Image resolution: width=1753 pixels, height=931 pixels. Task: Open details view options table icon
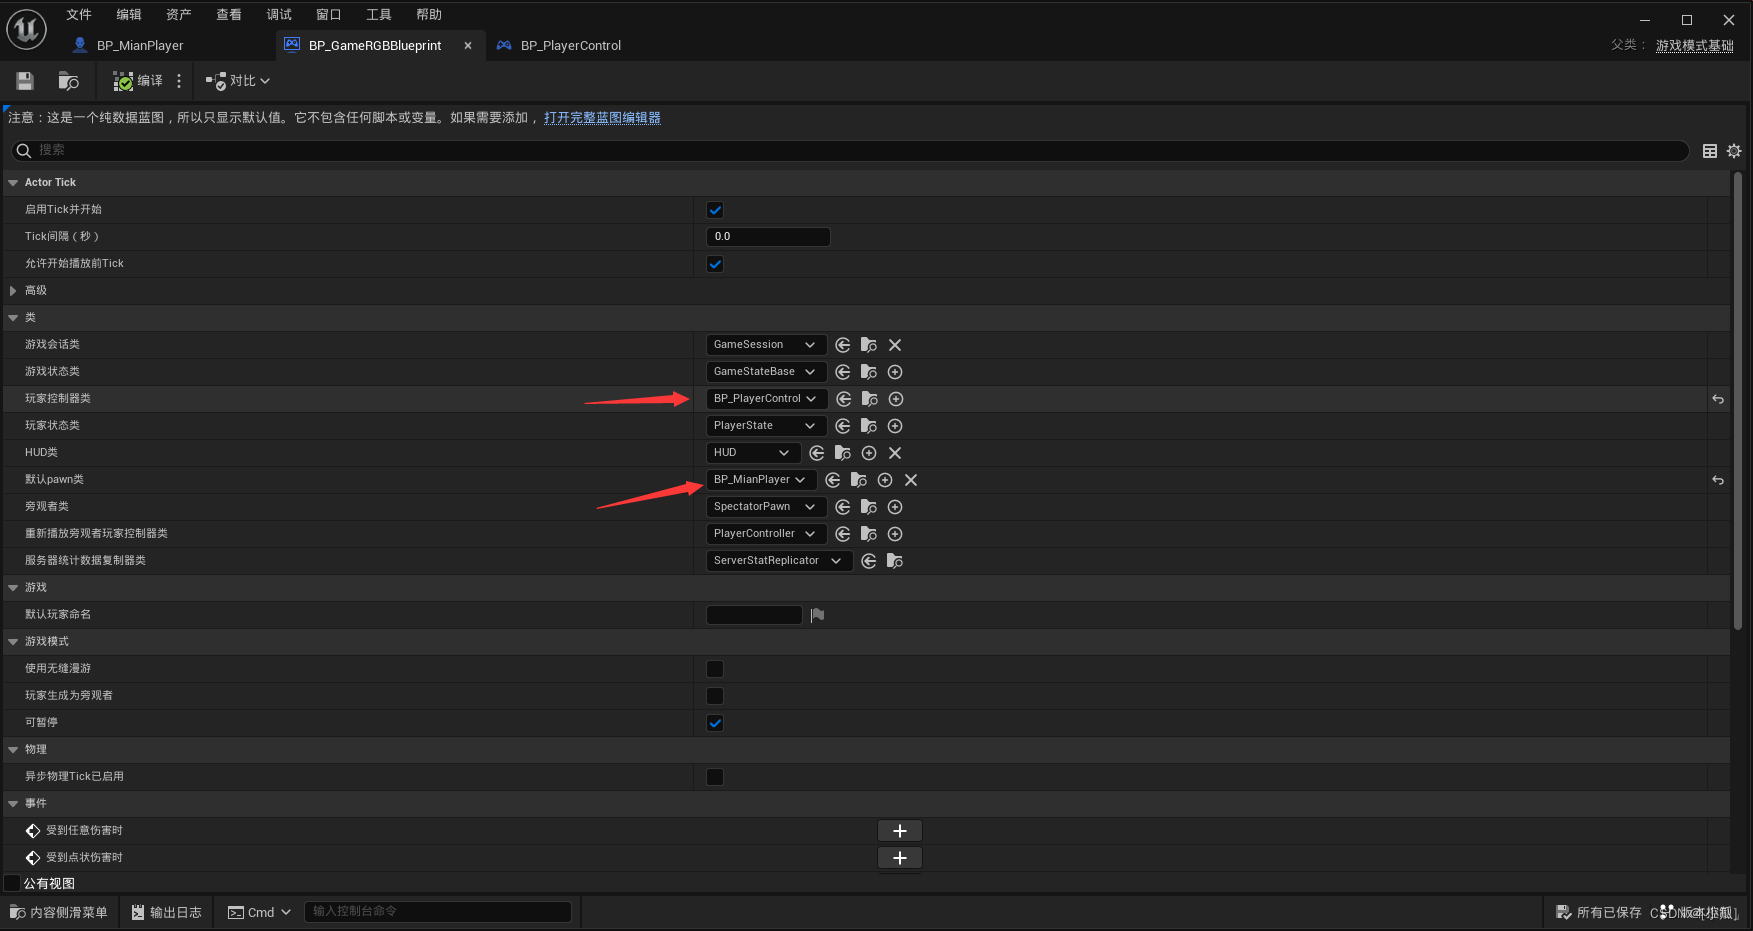[1710, 151]
